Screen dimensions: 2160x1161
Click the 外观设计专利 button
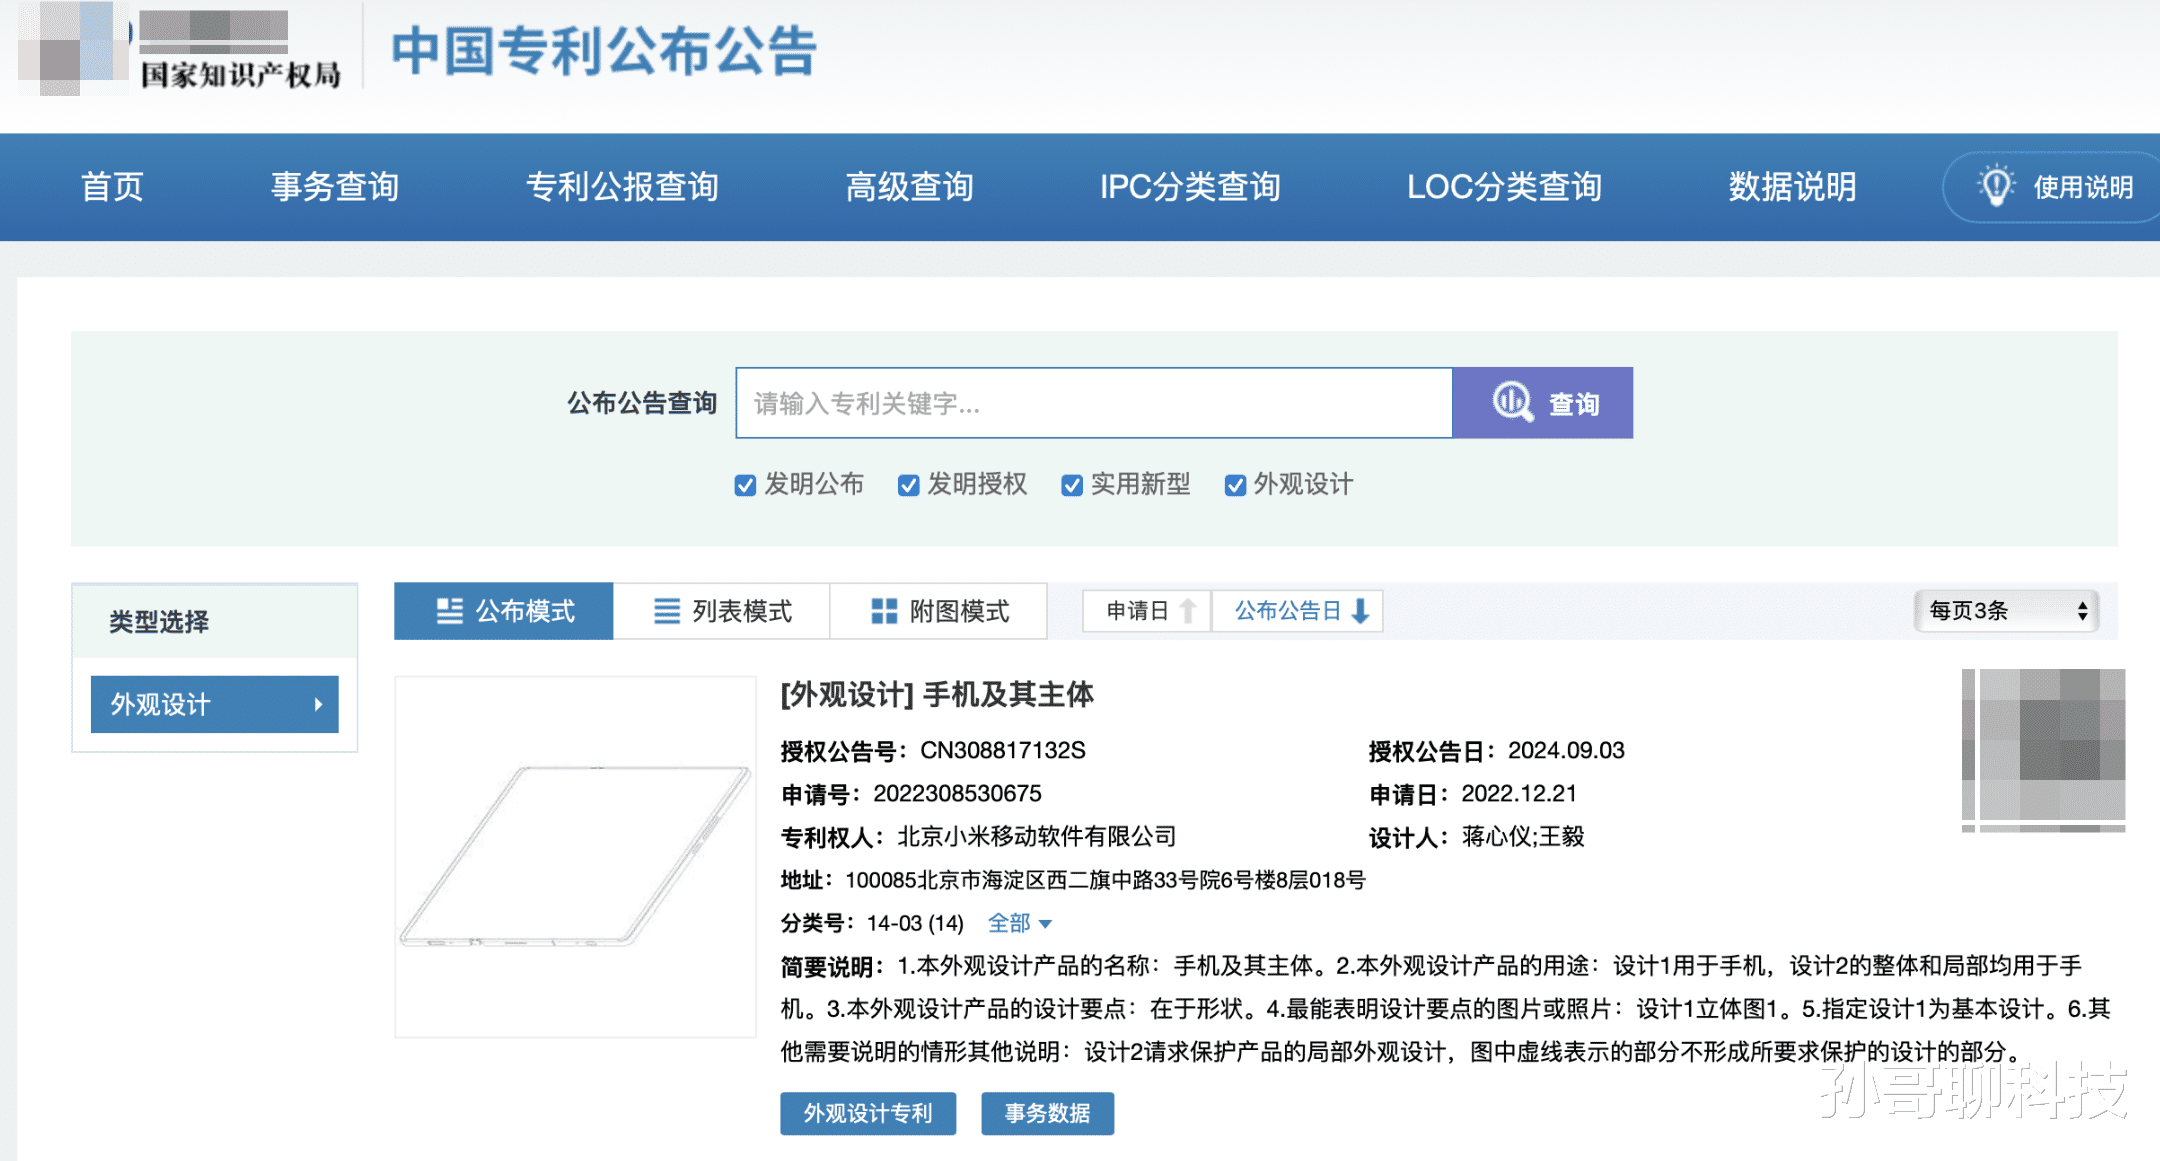[867, 1113]
